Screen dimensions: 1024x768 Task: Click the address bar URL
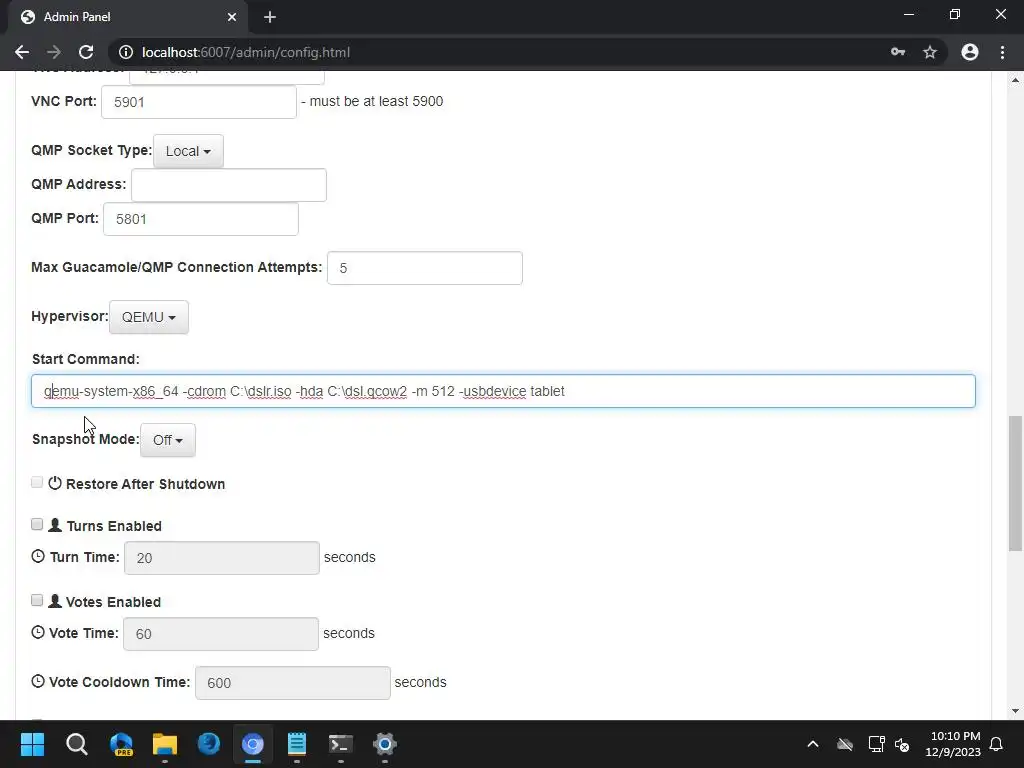click(246, 52)
